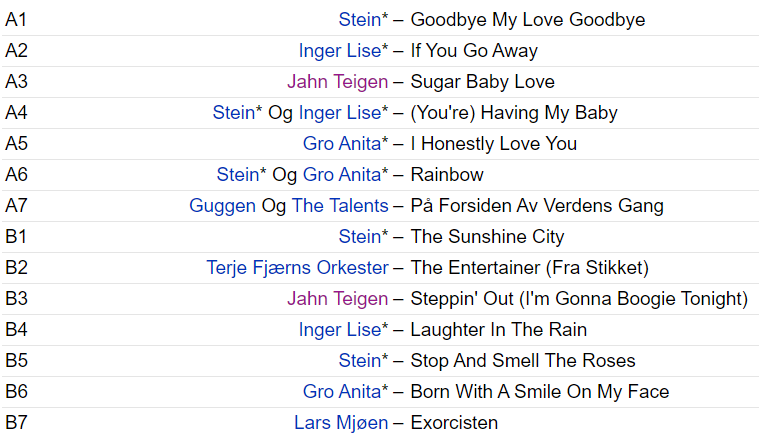Open Inger Lise link on track B4
Screen dimensions: 759x444
[340, 330]
